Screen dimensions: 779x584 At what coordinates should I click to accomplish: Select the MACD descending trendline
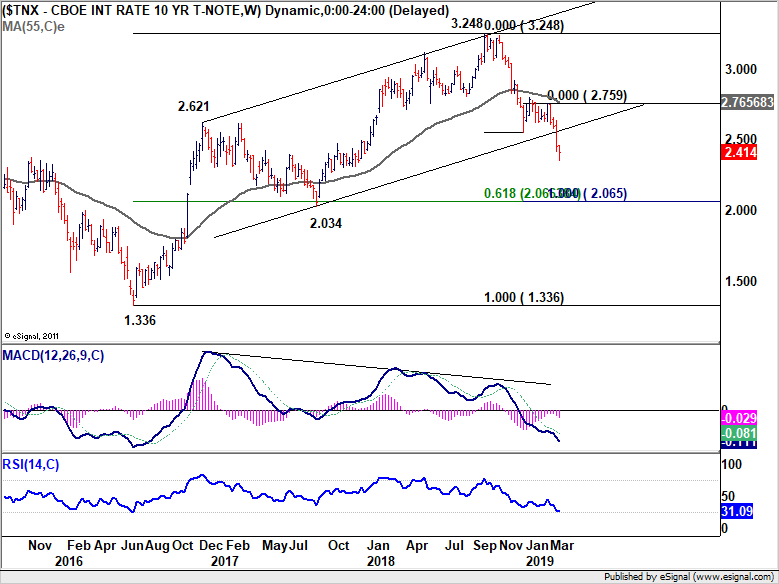(378, 368)
